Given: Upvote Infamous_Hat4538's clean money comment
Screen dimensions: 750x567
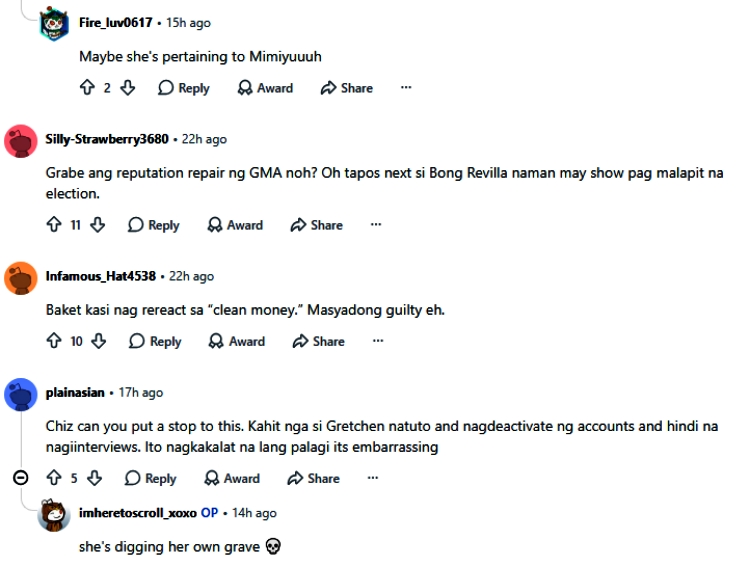Looking at the screenshot, I should coord(54,341).
